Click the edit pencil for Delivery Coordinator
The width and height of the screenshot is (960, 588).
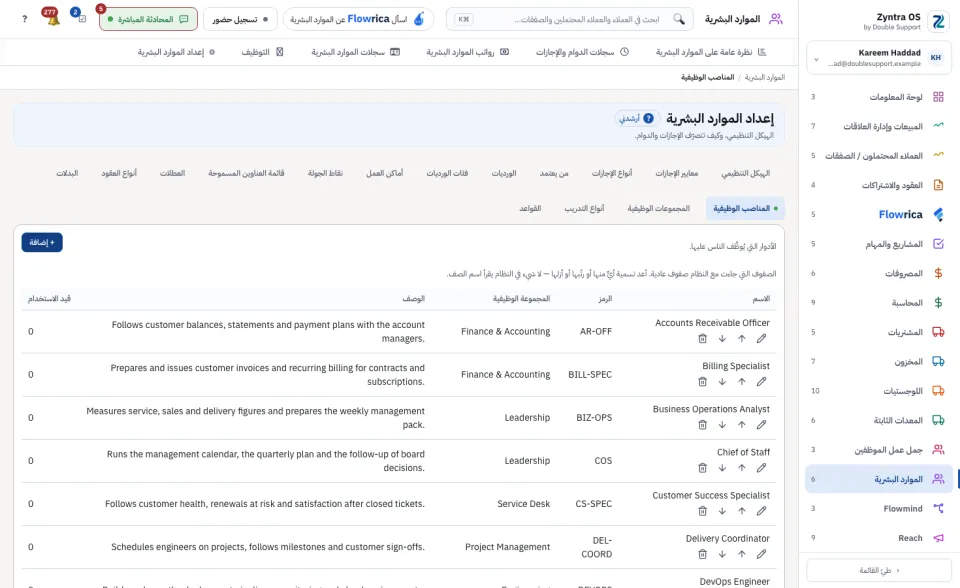tap(761, 554)
